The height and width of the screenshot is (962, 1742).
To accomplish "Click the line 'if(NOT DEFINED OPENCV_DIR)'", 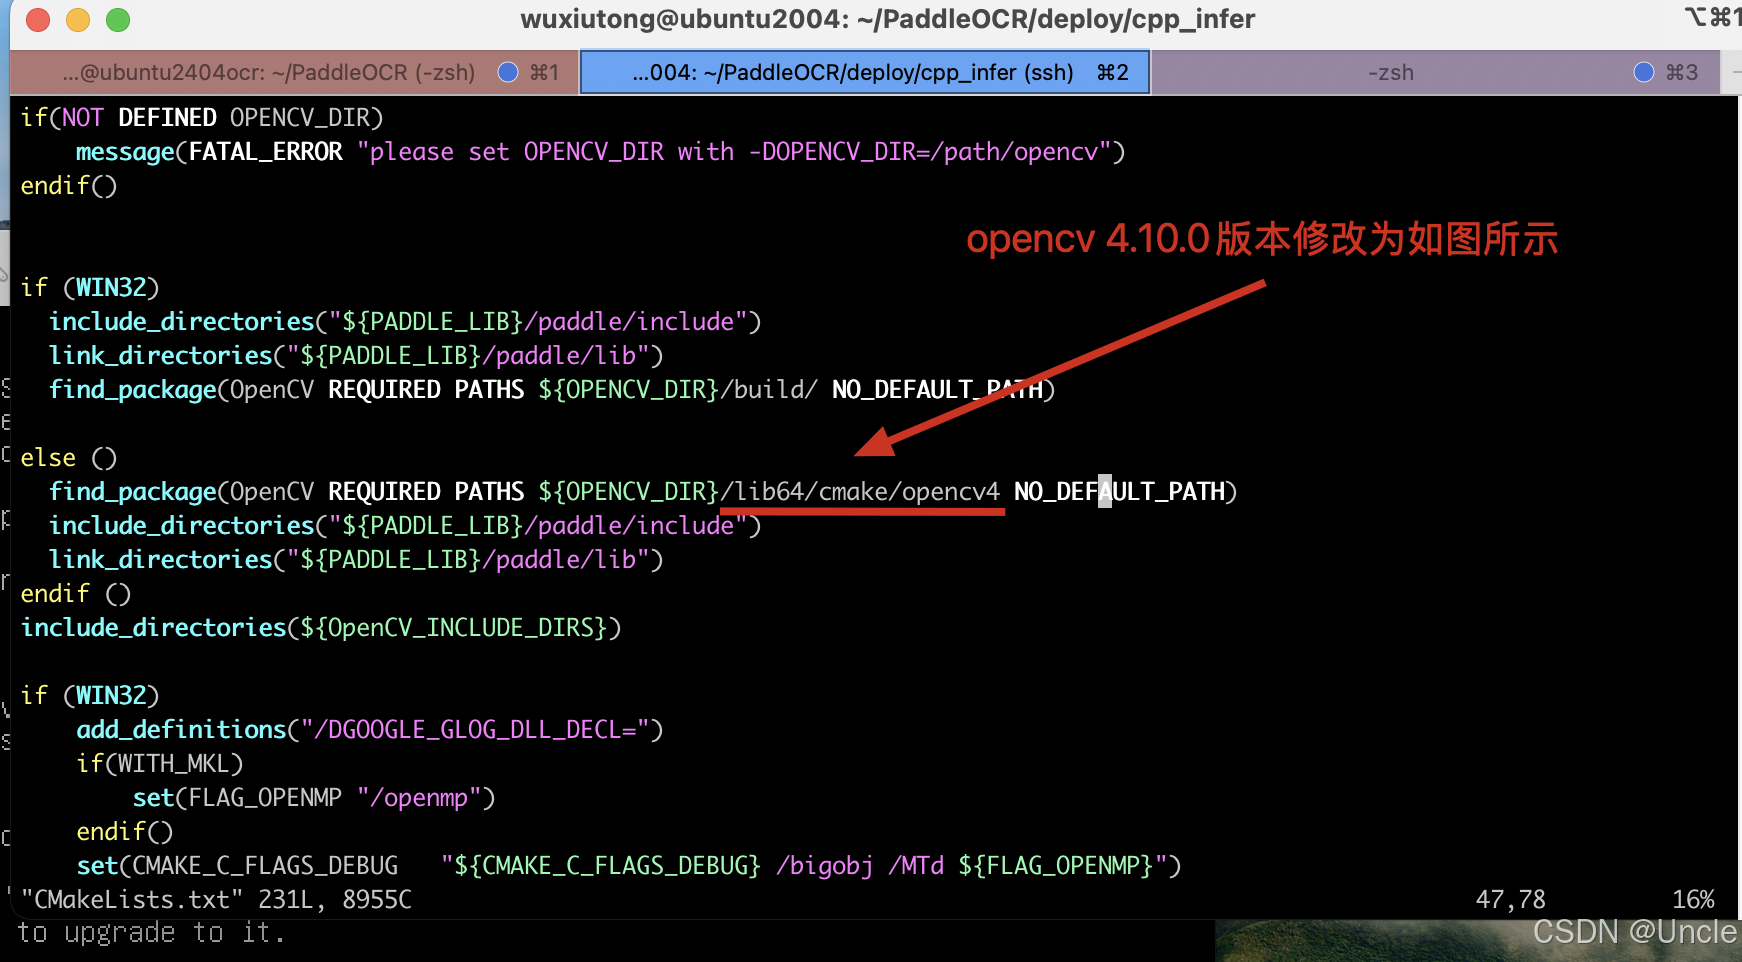I will [202, 118].
